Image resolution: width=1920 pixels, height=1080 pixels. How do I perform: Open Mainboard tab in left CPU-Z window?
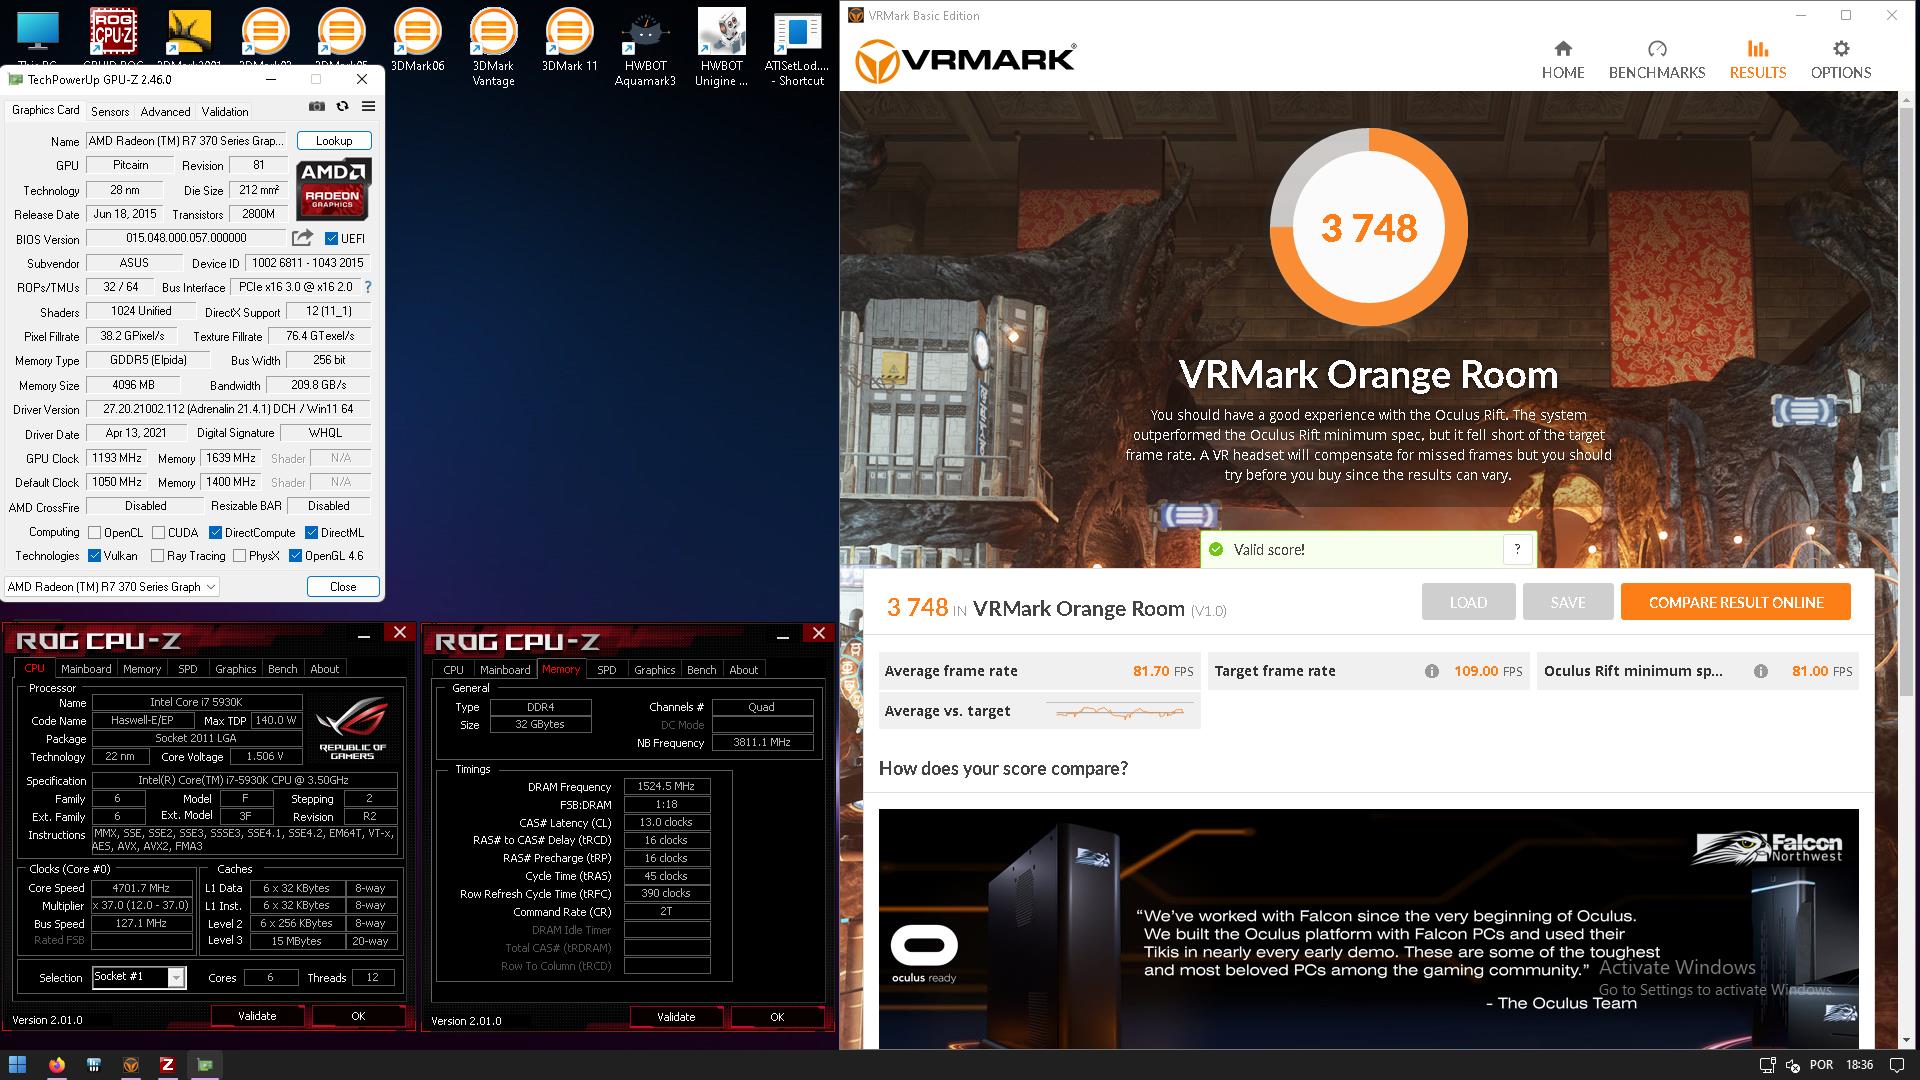86,669
